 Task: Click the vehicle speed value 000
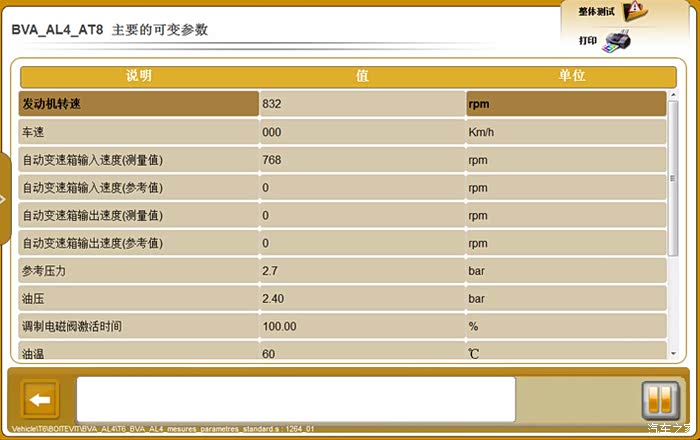(271, 132)
